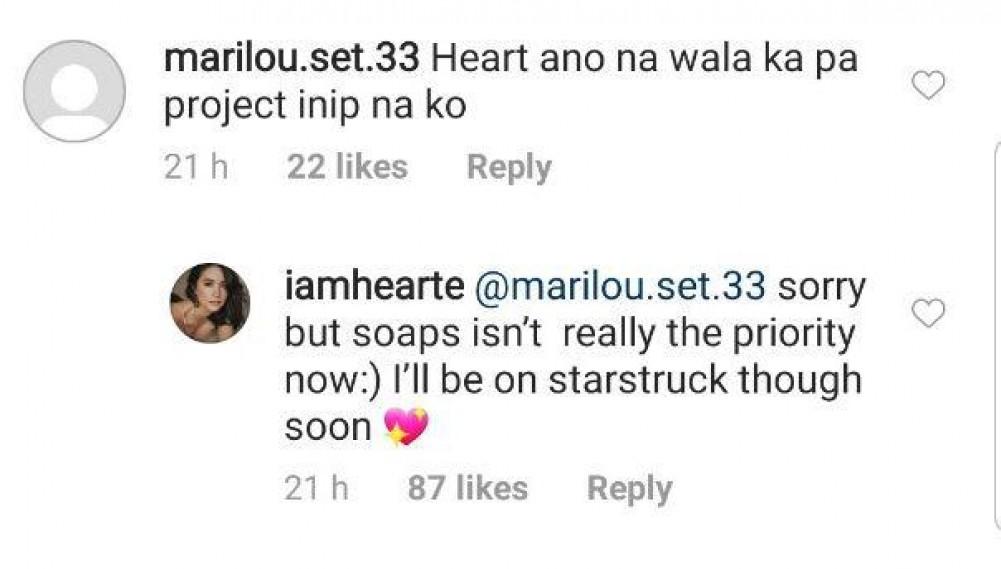Show who gave the 87 likes

click(x=467, y=489)
